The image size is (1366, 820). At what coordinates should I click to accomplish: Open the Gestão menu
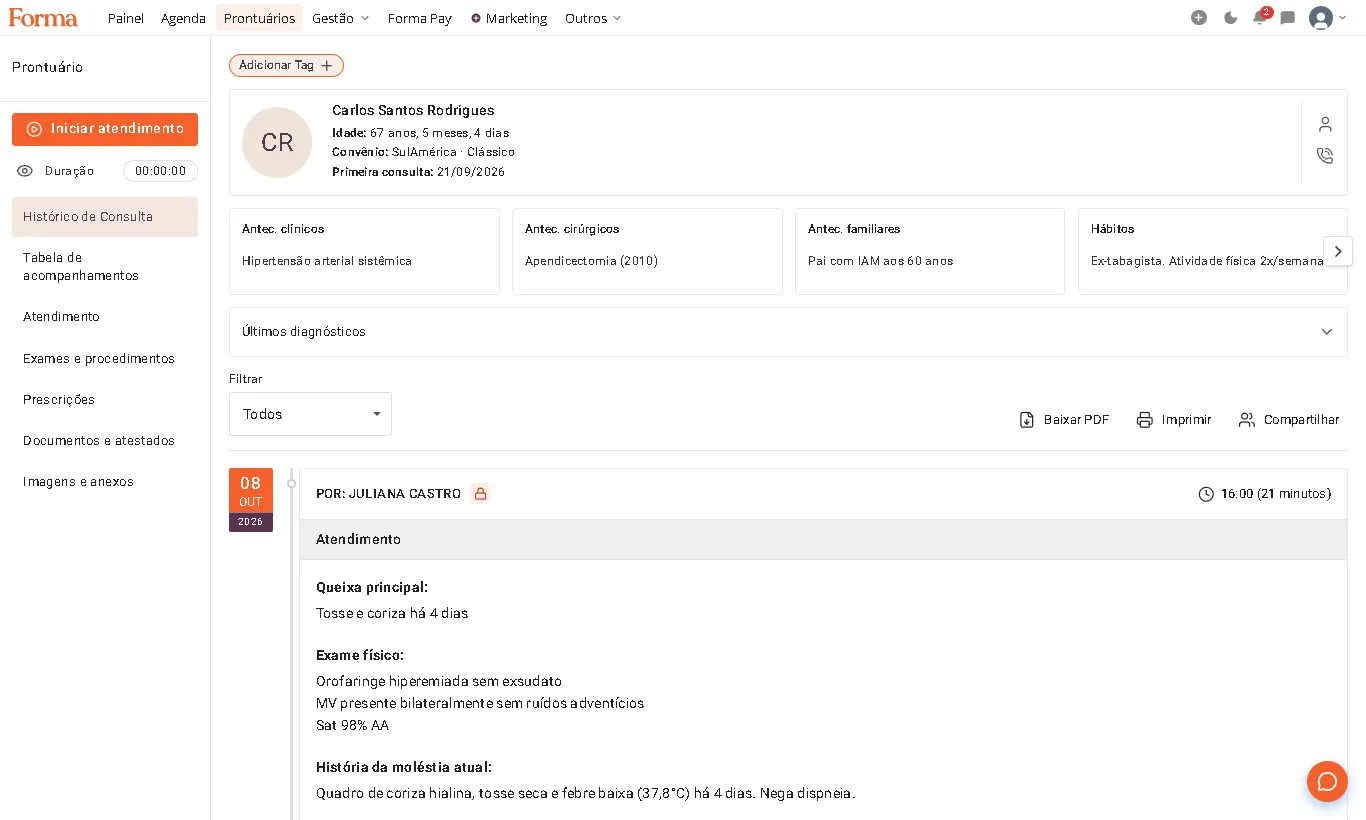click(x=341, y=18)
